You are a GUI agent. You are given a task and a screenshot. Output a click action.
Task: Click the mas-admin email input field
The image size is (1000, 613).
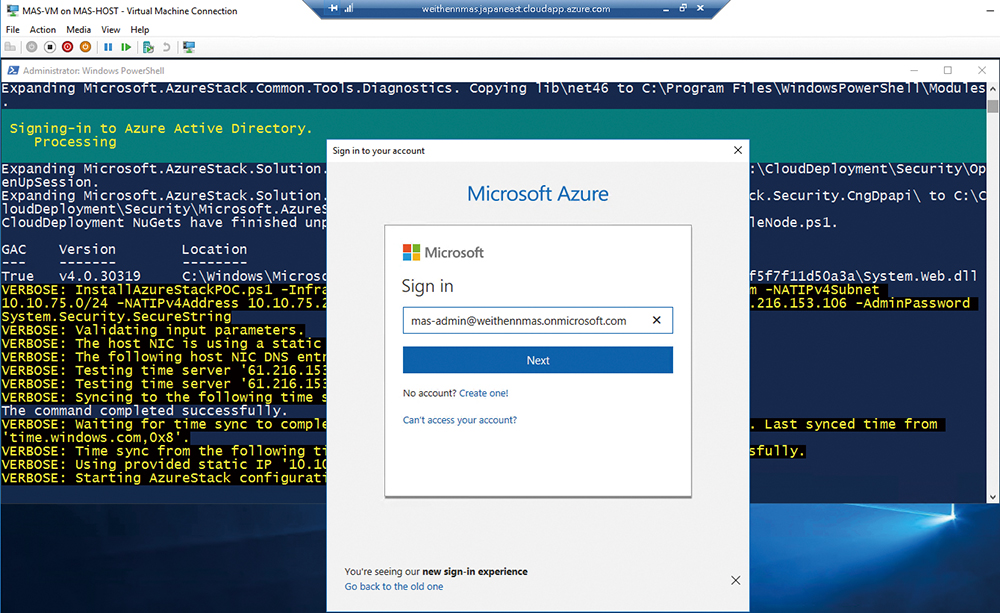point(538,320)
